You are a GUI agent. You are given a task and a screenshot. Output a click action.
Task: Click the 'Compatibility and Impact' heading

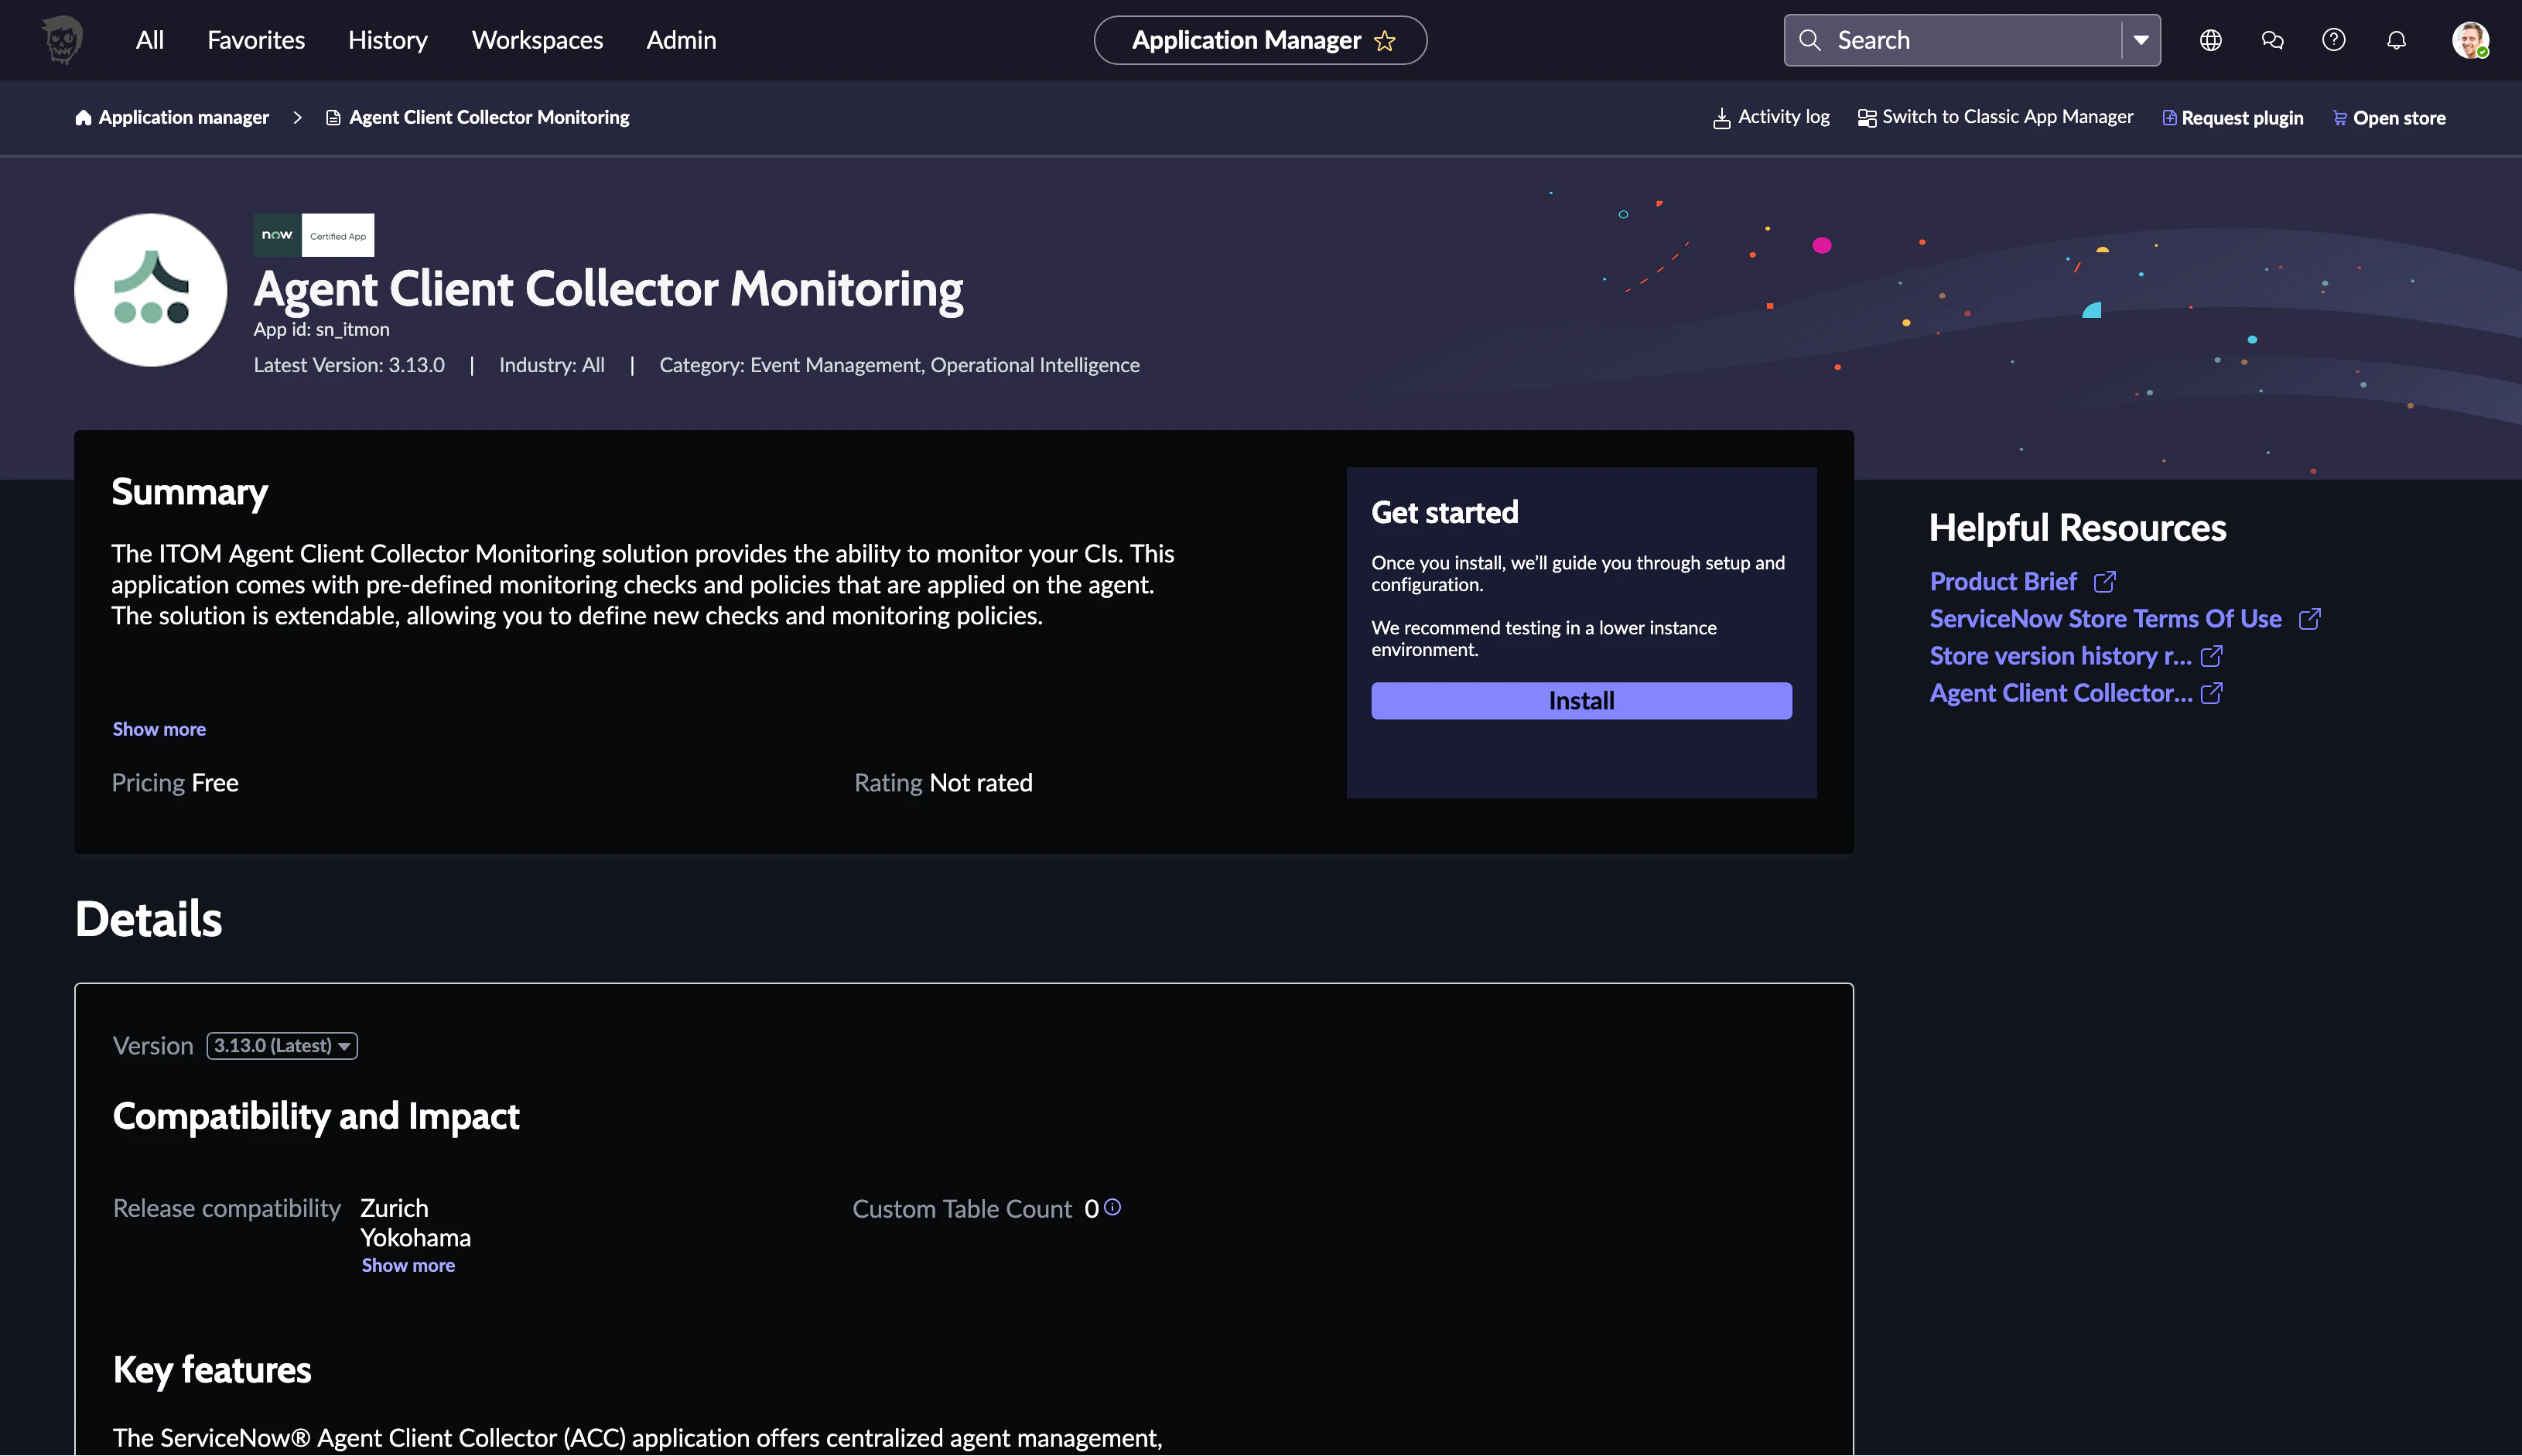coord(316,1116)
